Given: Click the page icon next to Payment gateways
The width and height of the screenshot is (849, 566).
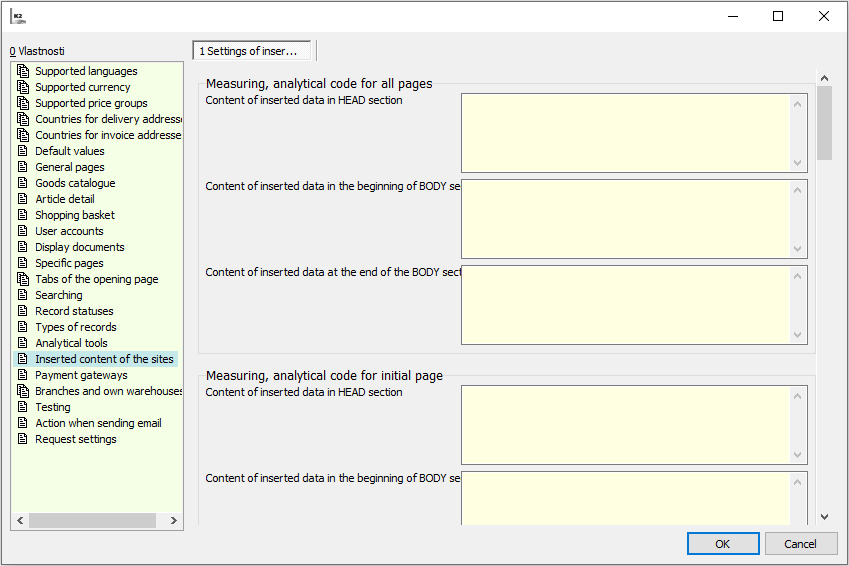Looking at the screenshot, I should click(23, 375).
